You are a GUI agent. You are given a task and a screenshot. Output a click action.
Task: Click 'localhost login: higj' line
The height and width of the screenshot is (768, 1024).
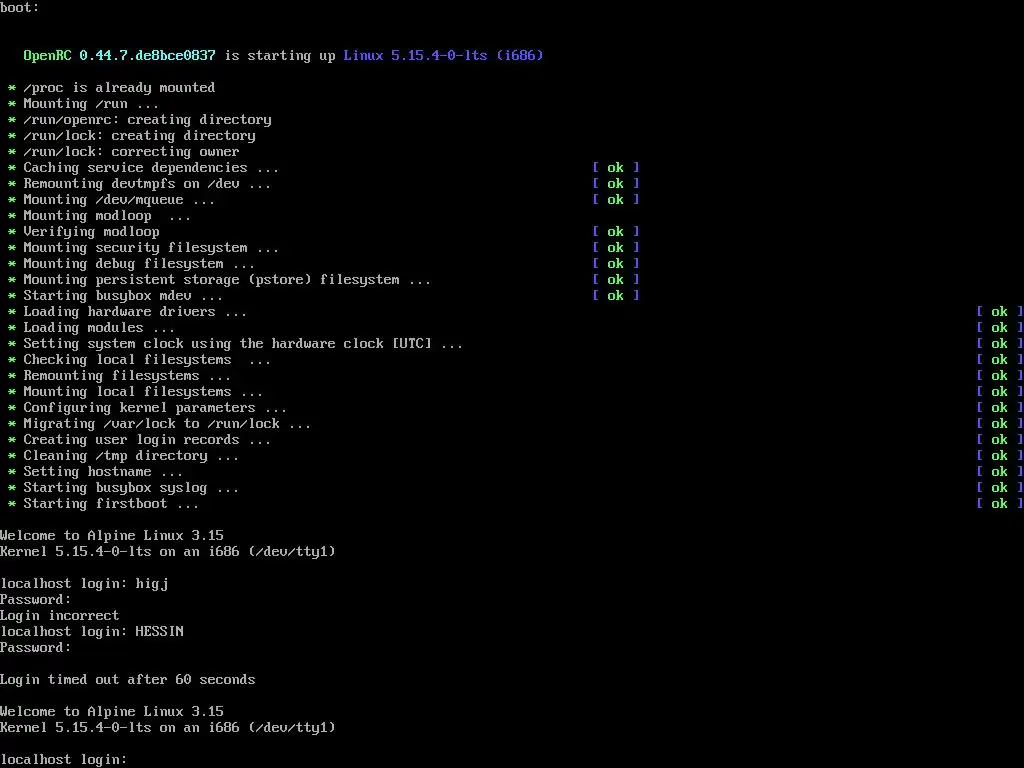84,584
